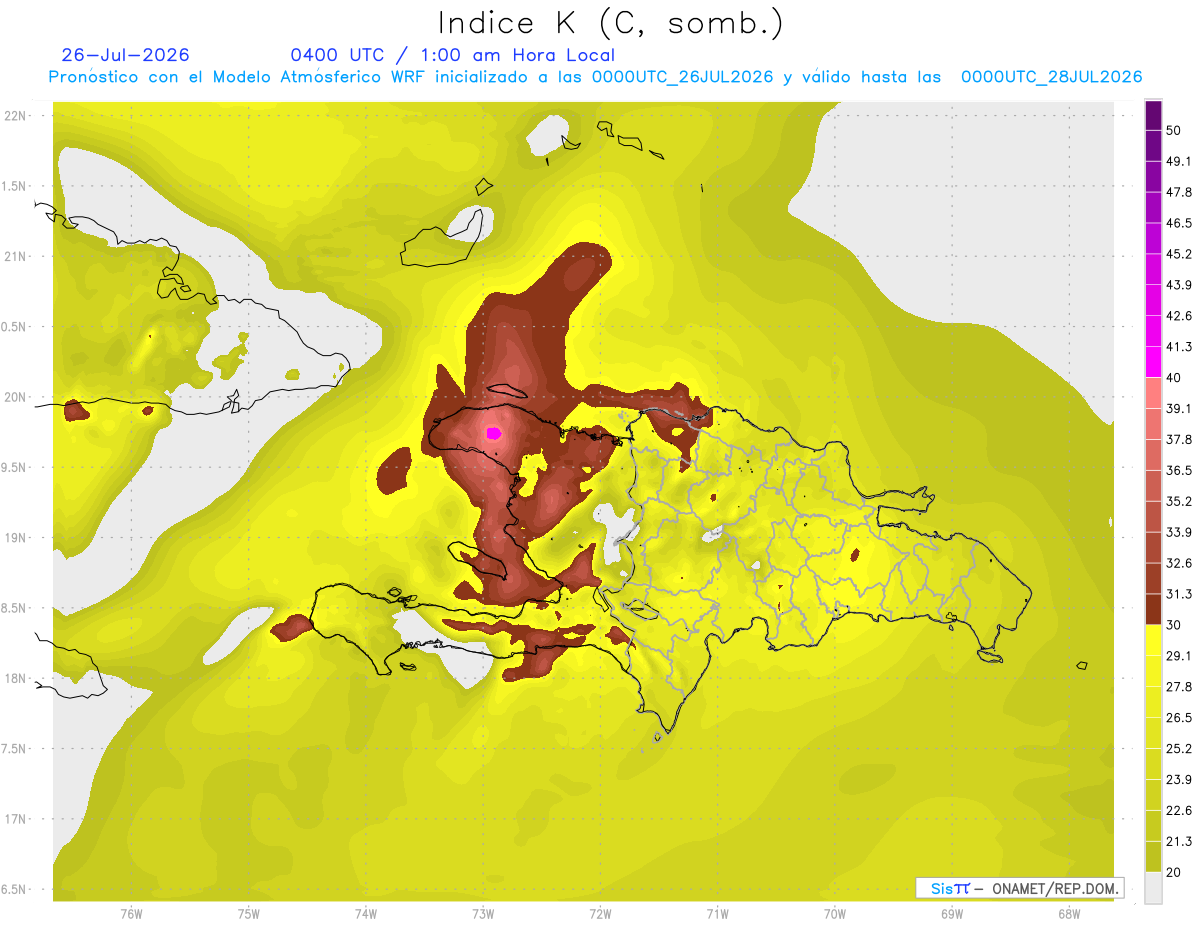Click the '68W' longitude label

[1069, 913]
